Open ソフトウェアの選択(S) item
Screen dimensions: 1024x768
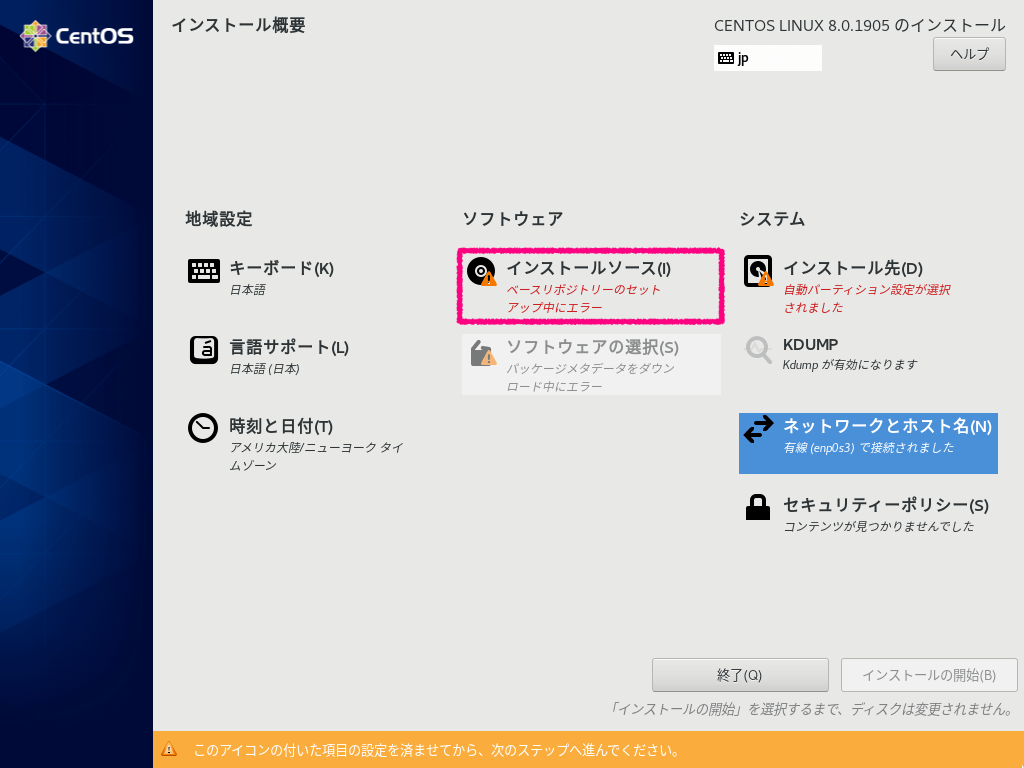pos(591,364)
